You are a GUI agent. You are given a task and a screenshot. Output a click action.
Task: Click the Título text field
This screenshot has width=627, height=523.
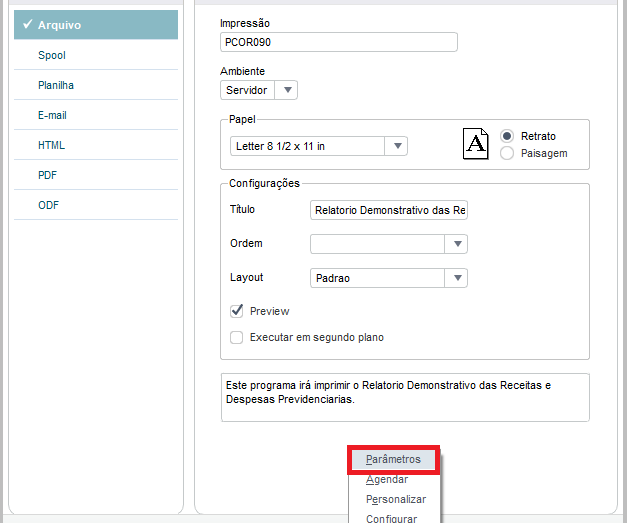(x=389, y=210)
